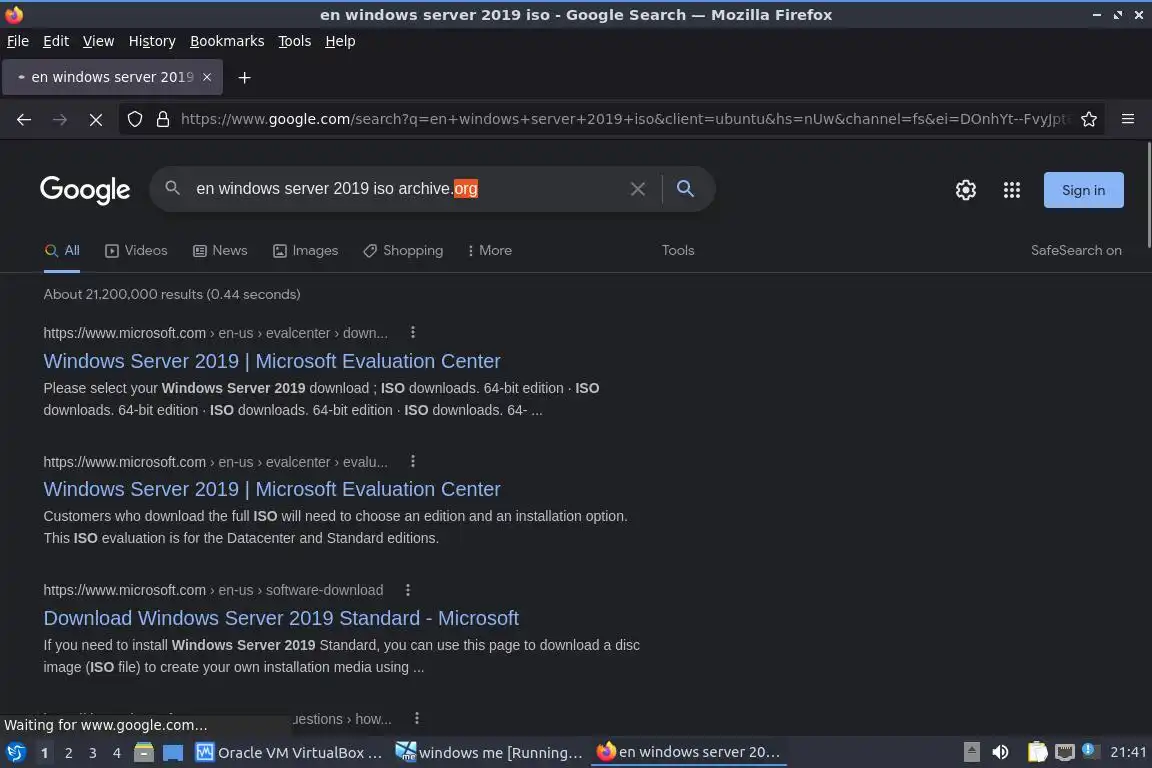Open the Bookmarks menu
1152x768 pixels.
[x=227, y=41]
